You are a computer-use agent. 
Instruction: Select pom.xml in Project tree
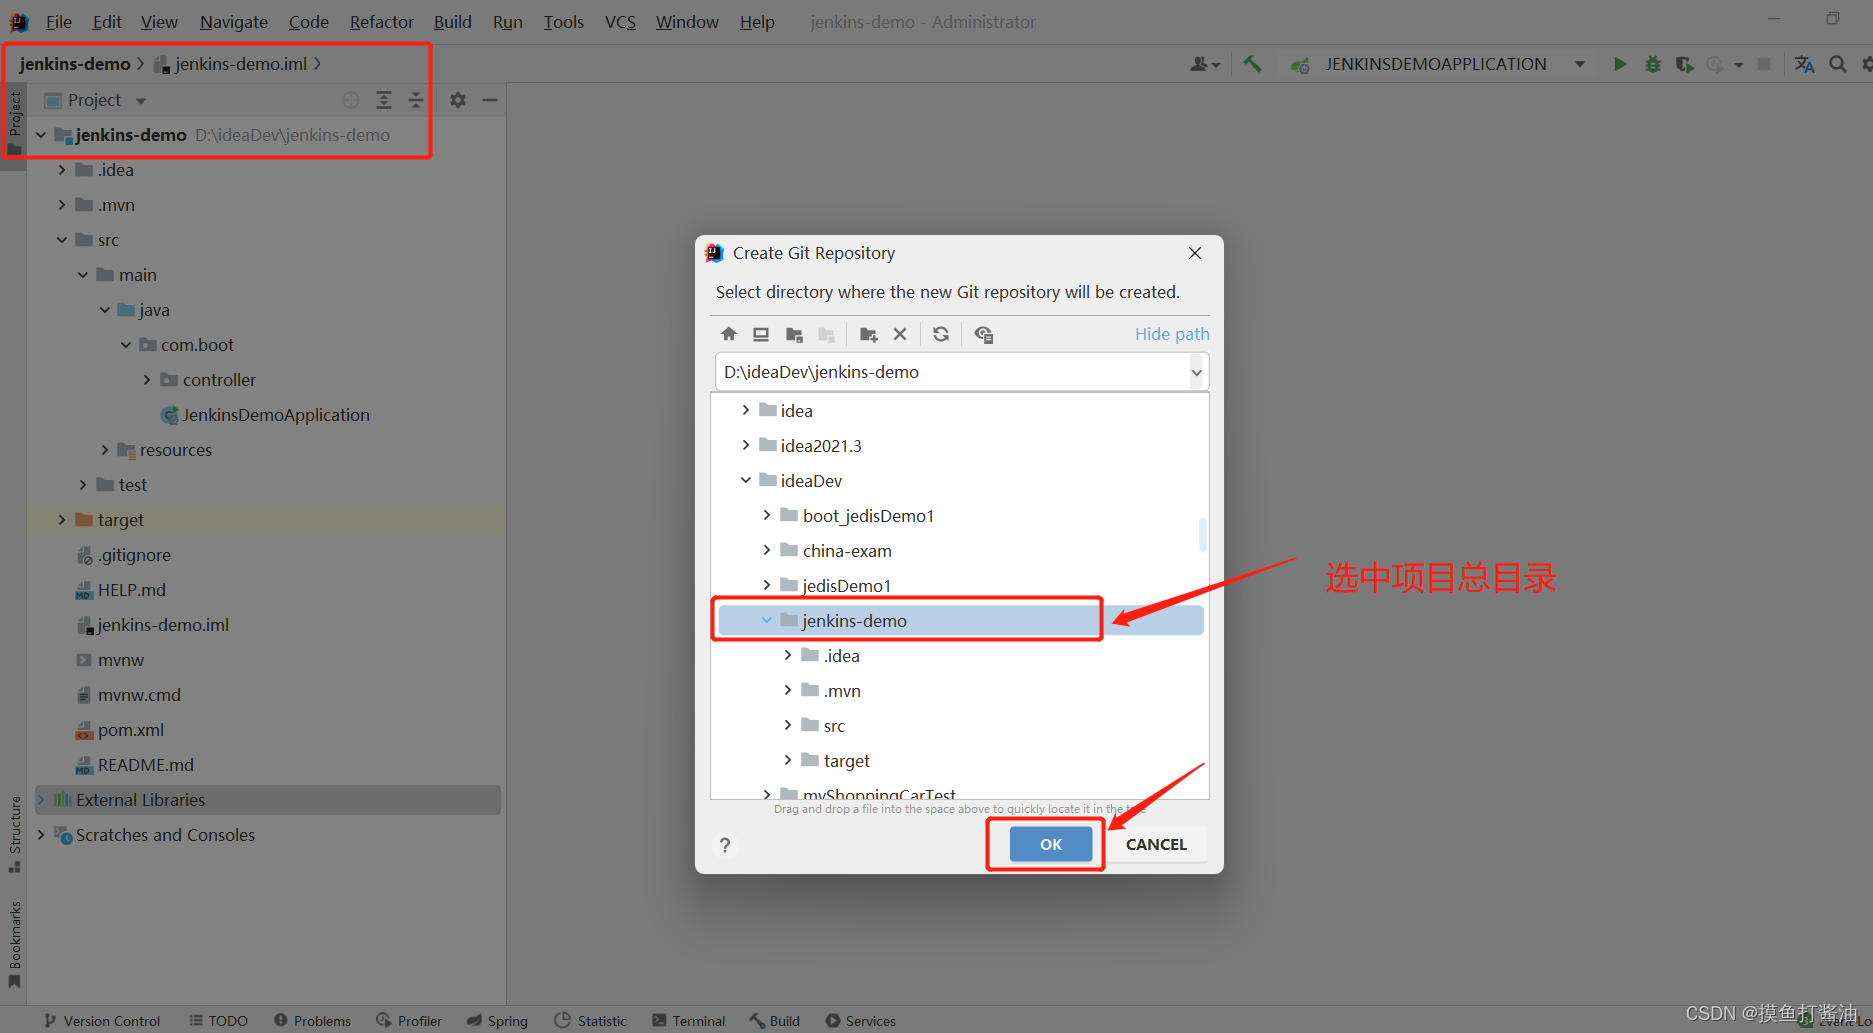click(131, 730)
